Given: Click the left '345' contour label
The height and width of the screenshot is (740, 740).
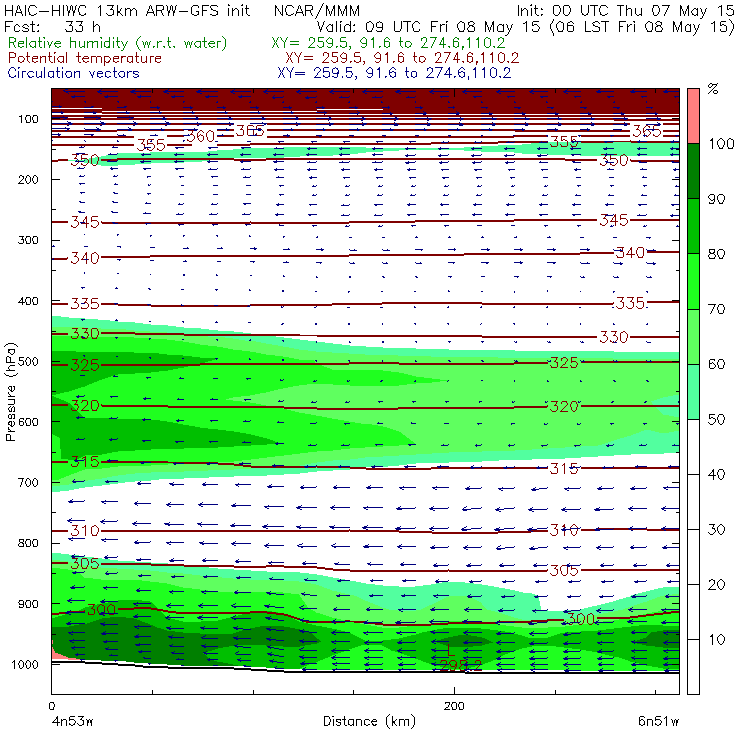Looking at the screenshot, I should 85,222.
